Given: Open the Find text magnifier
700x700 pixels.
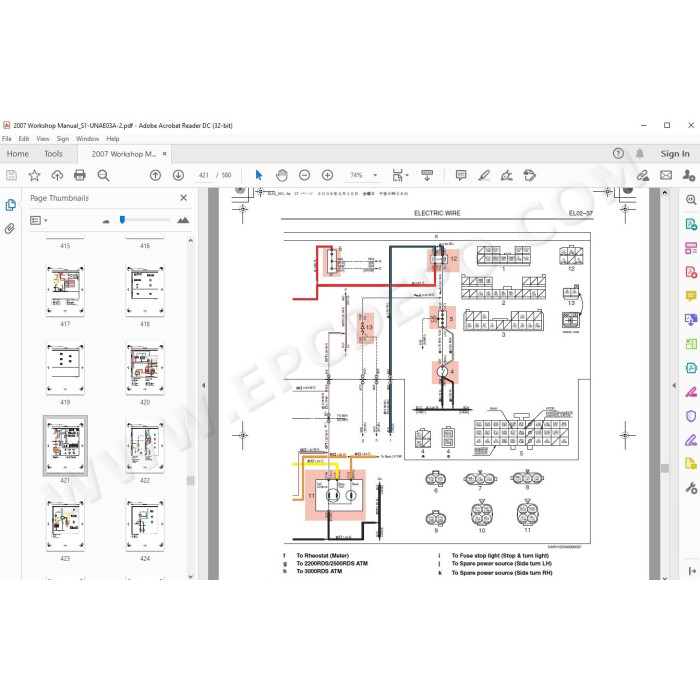Looking at the screenshot, I should 103,175.
